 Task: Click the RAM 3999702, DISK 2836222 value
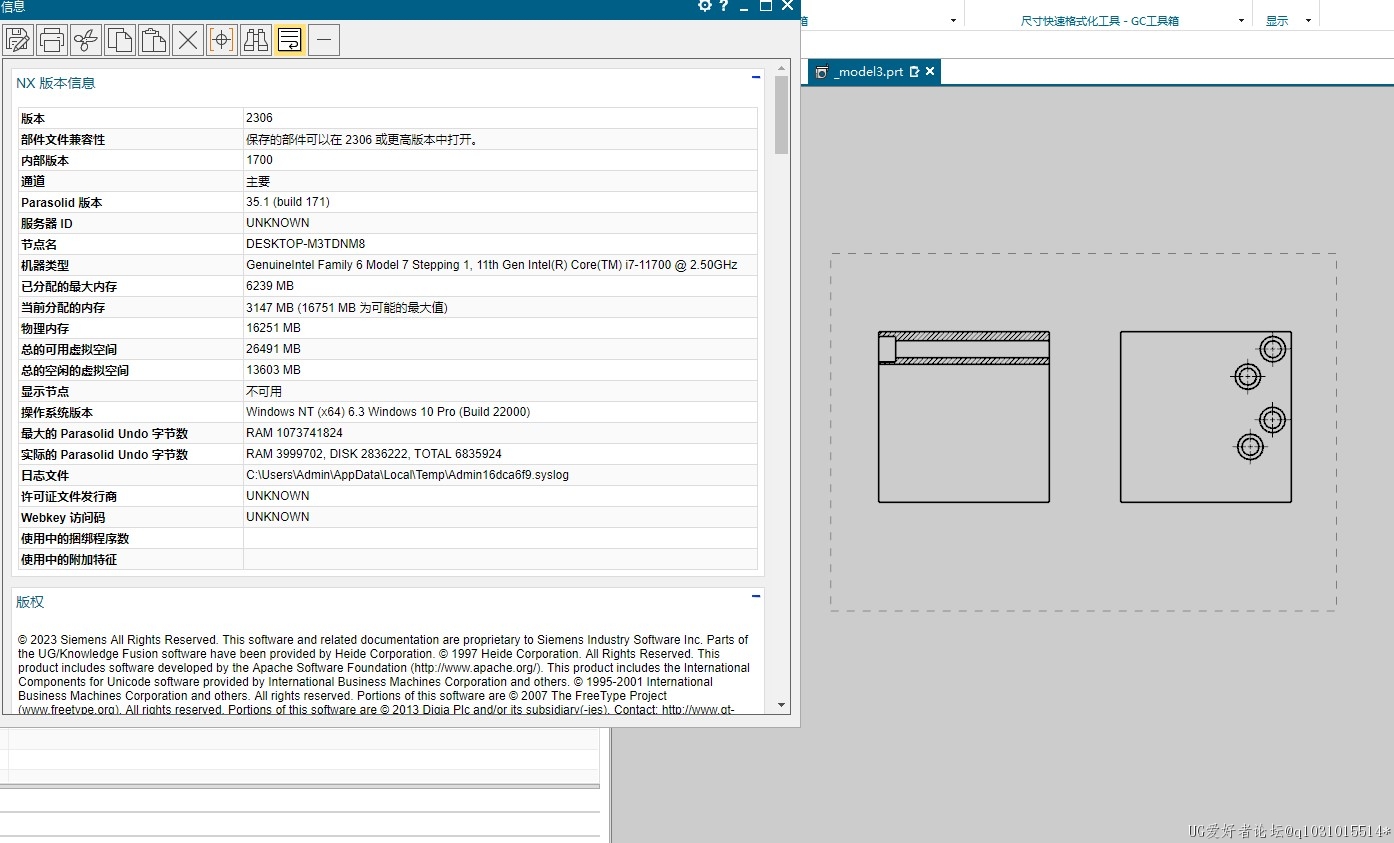374,454
